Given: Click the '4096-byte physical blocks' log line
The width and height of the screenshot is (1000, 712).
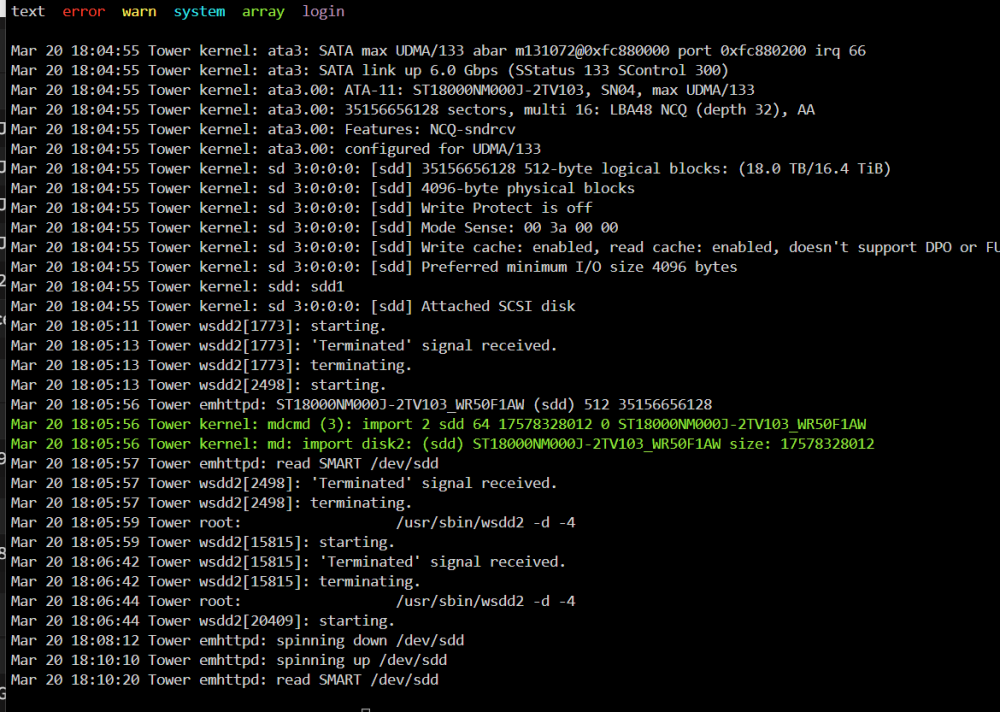Looking at the screenshot, I should click(323, 188).
